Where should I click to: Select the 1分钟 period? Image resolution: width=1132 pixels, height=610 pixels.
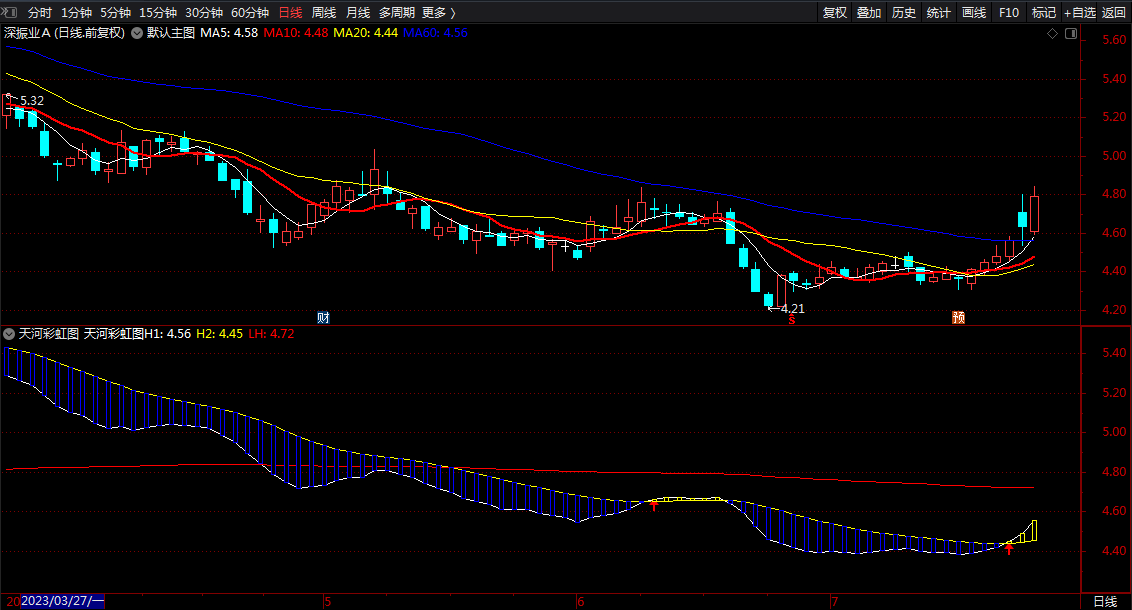76,12
